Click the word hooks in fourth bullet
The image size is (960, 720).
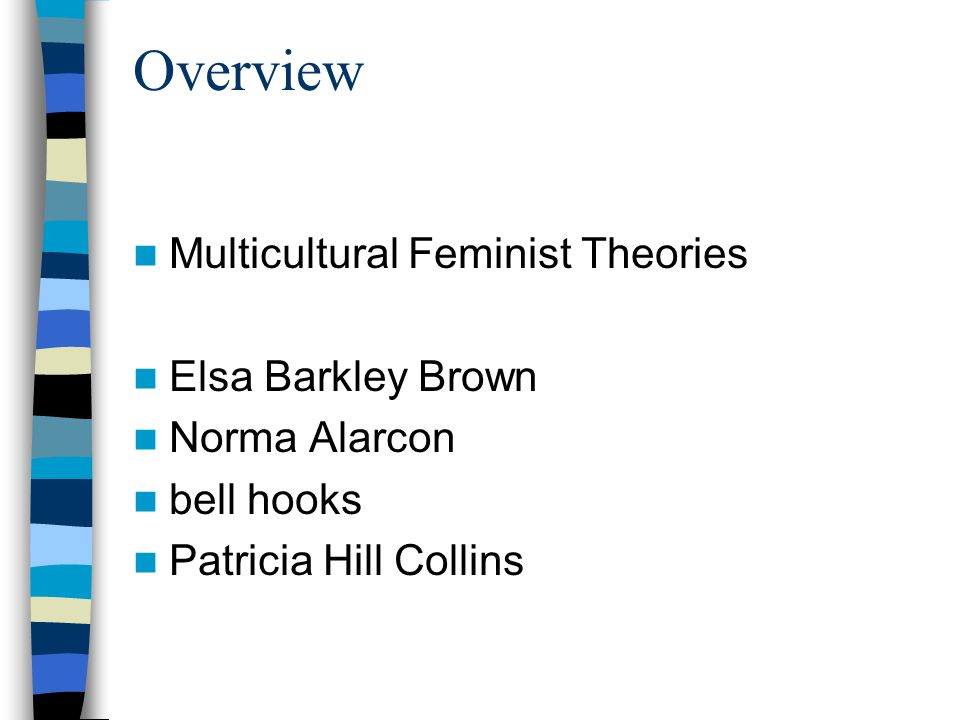coord(304,499)
